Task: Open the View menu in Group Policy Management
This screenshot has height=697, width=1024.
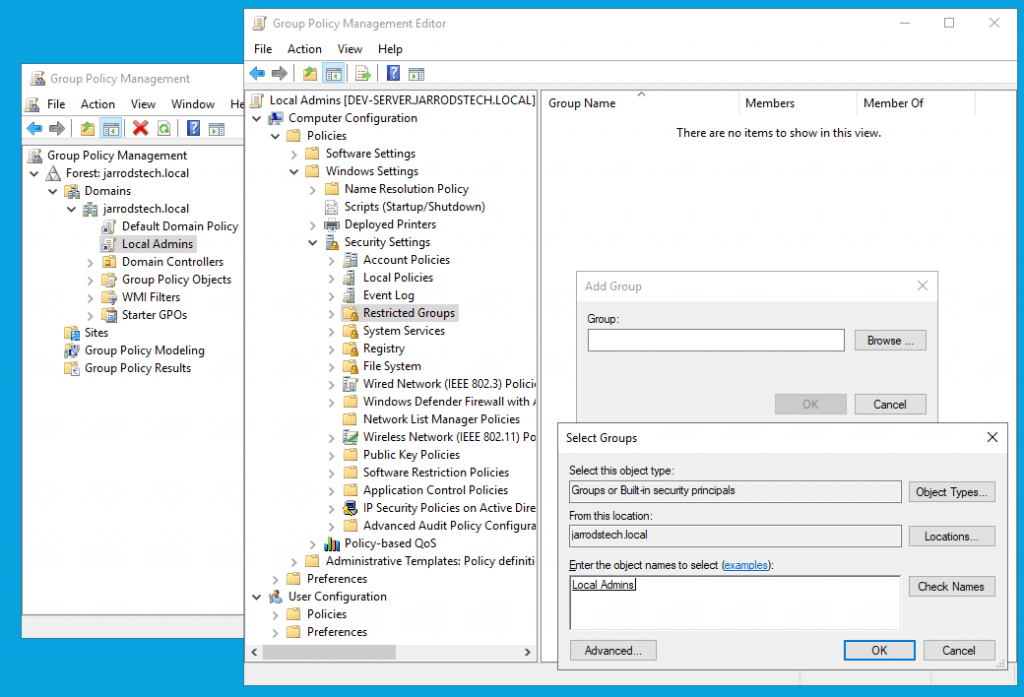Action: pos(143,103)
